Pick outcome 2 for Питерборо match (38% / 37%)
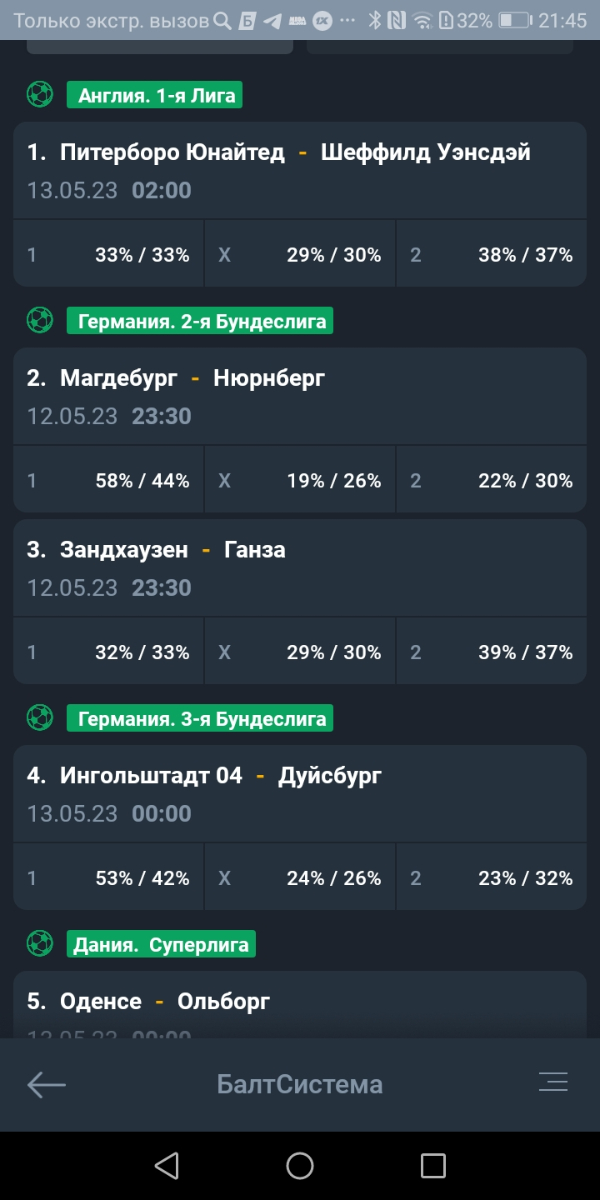600x1200 pixels. pos(491,255)
